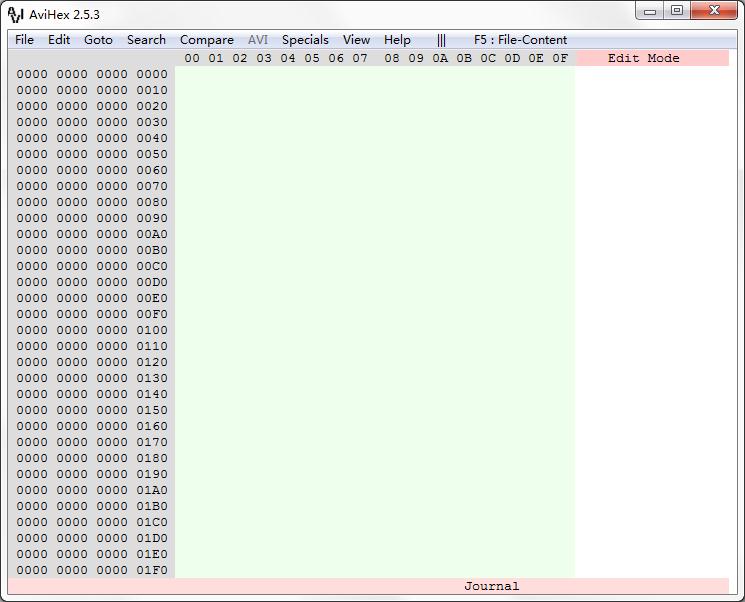Screen dimensions: 745x602
Task: Click column header 0F in hex ruler
Action: 560,58
